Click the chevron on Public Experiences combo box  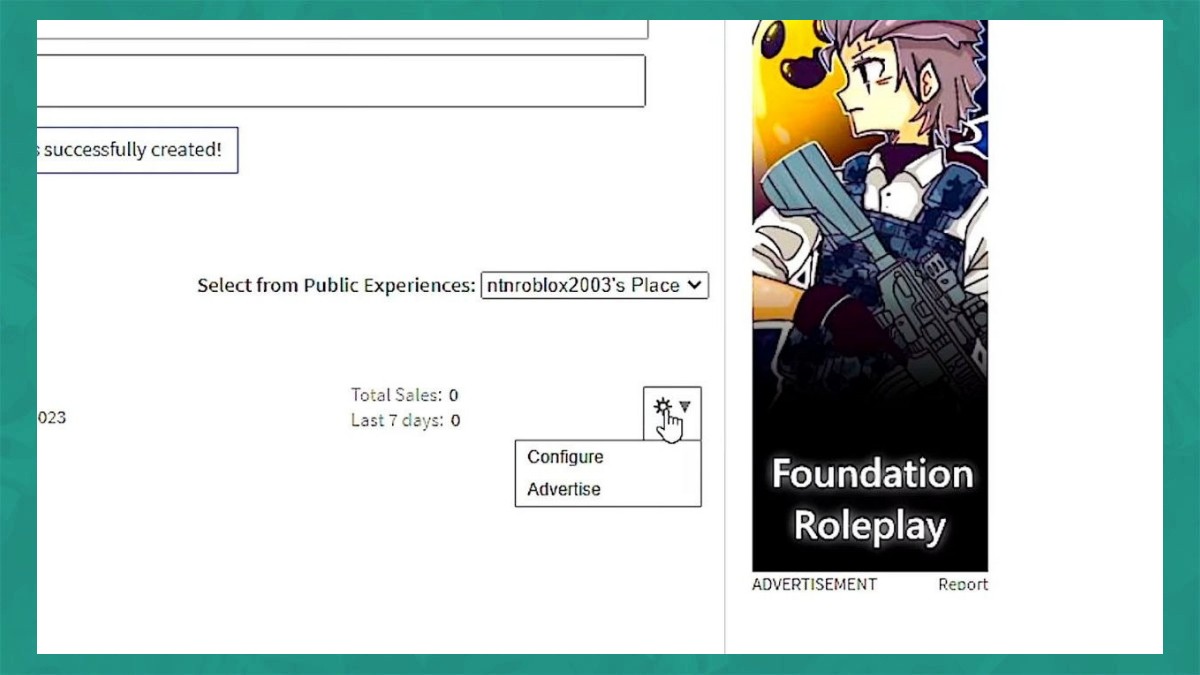pyautogui.click(x=695, y=285)
